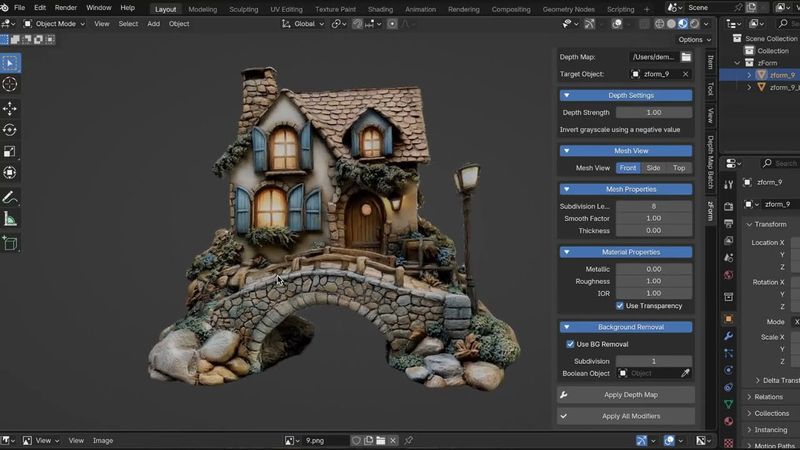Switch to solid viewport shading
800x450 pixels.
pos(671,23)
